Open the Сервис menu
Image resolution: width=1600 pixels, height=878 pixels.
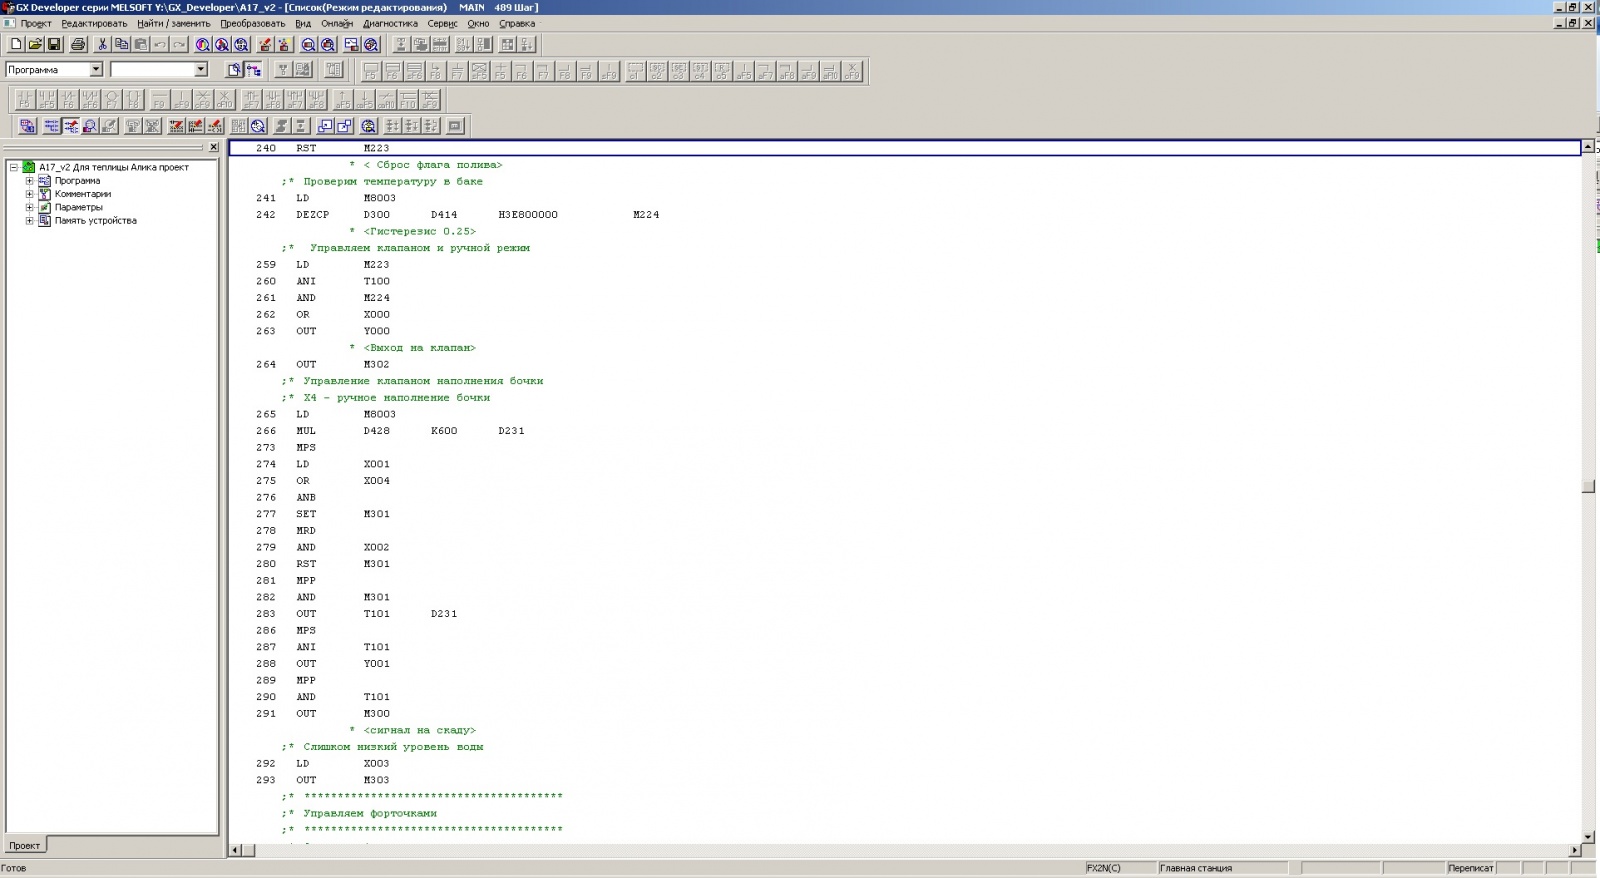(442, 23)
